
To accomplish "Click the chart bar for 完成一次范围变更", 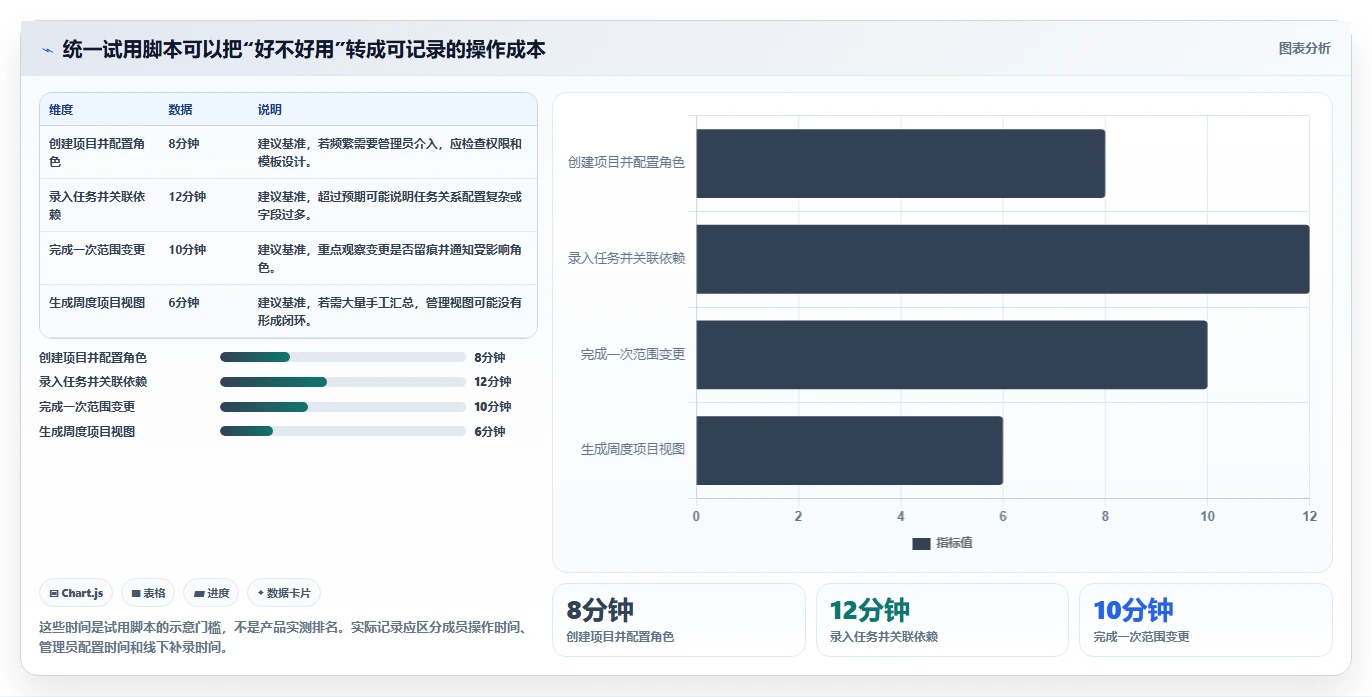I will 952,355.
